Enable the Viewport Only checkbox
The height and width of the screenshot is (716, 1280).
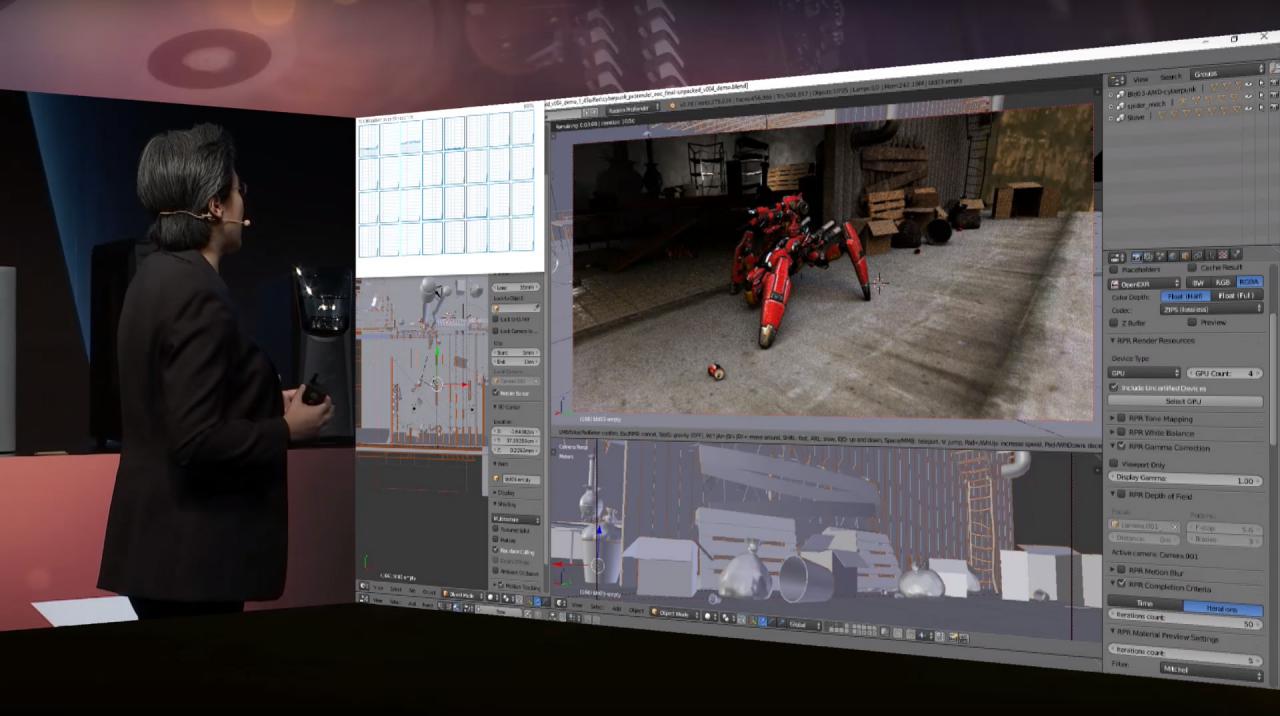tap(1114, 463)
